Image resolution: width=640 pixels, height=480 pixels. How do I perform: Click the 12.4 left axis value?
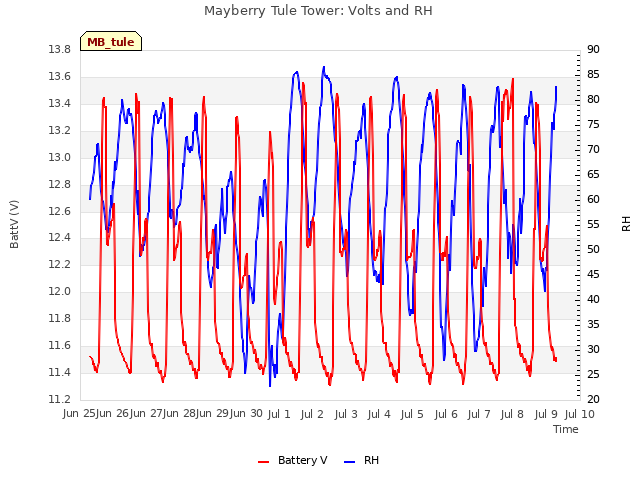60,237
